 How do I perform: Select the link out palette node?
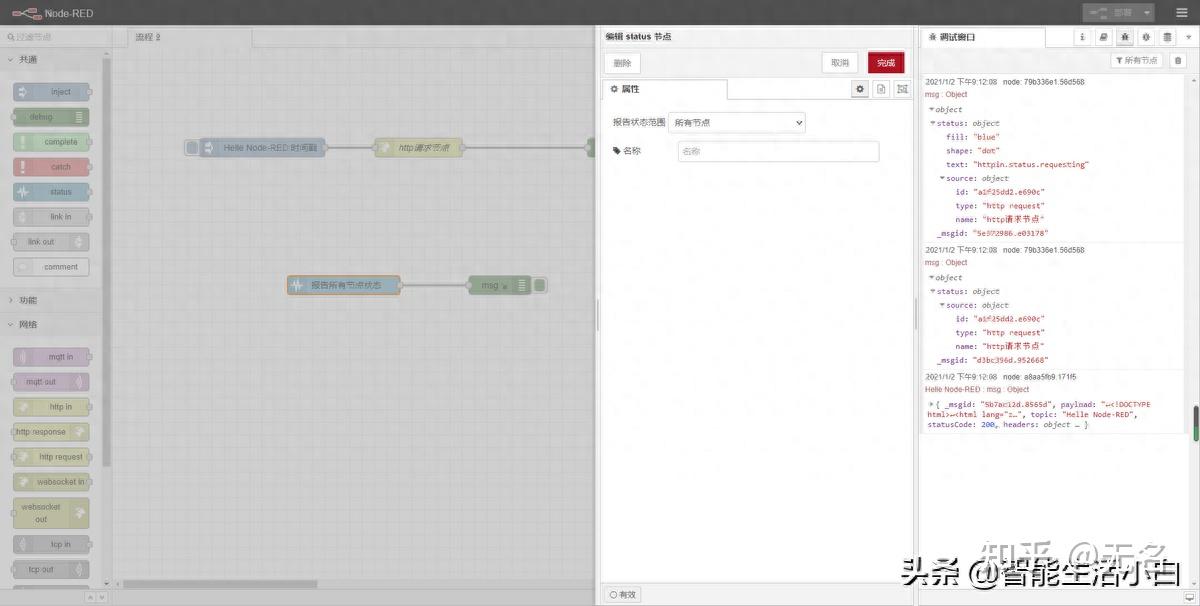tap(52, 242)
